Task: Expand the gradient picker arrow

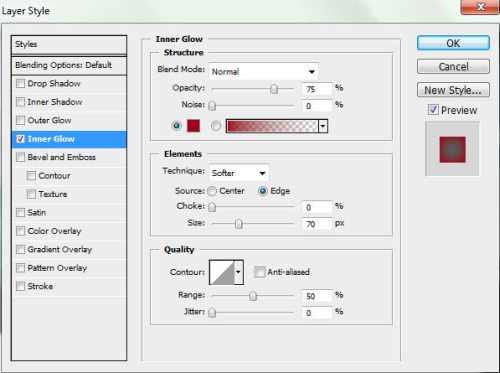Action: tap(323, 126)
